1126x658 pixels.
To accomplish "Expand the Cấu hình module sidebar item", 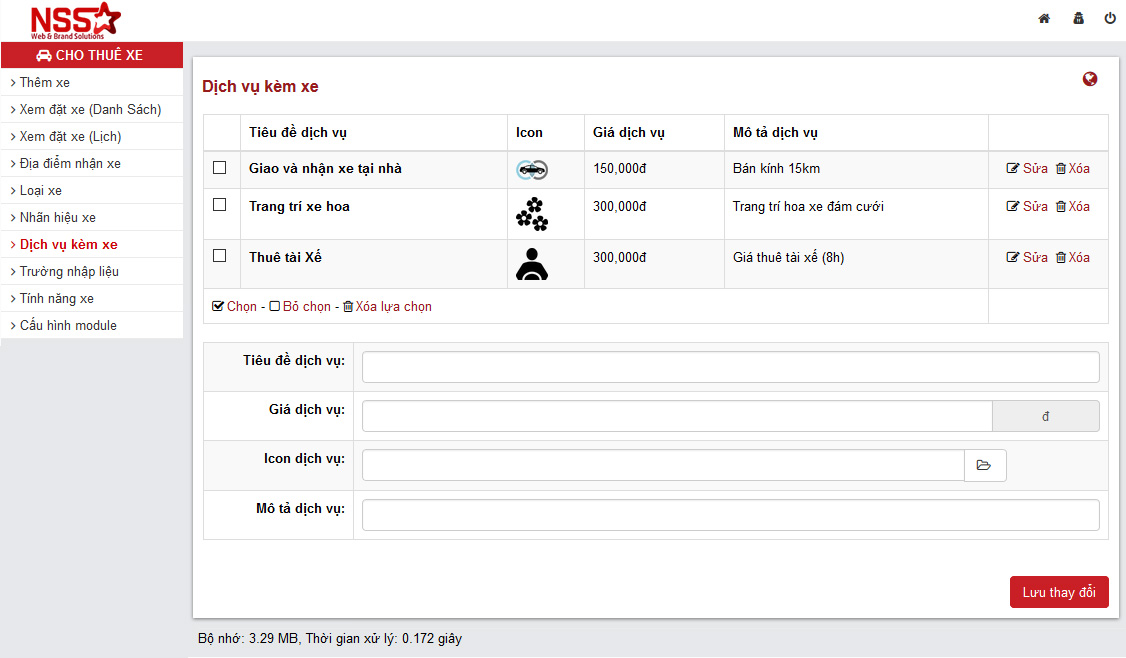I will coord(68,325).
